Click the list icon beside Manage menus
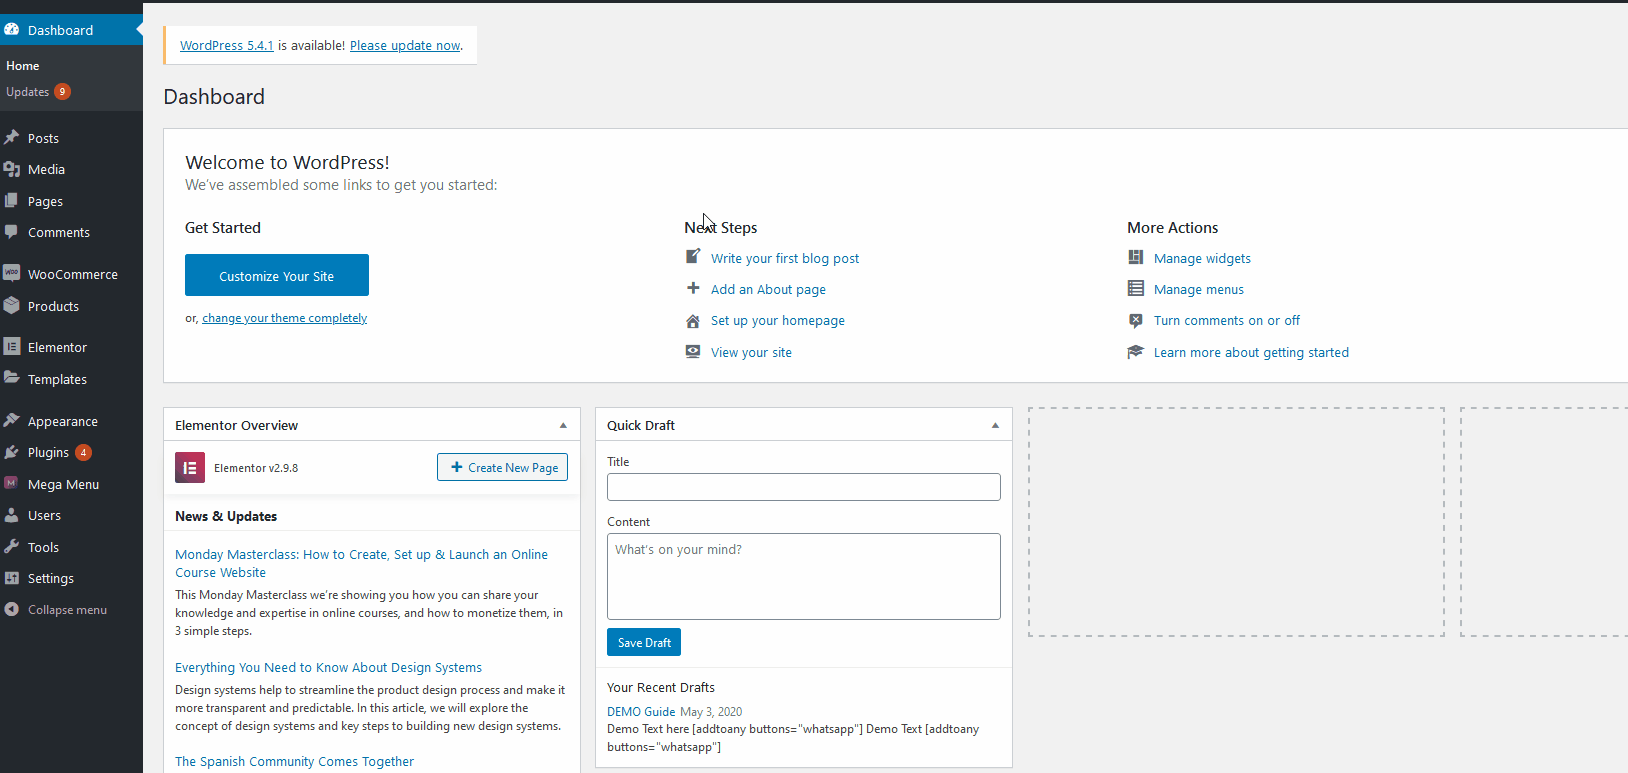The height and width of the screenshot is (773, 1628). tap(1136, 288)
